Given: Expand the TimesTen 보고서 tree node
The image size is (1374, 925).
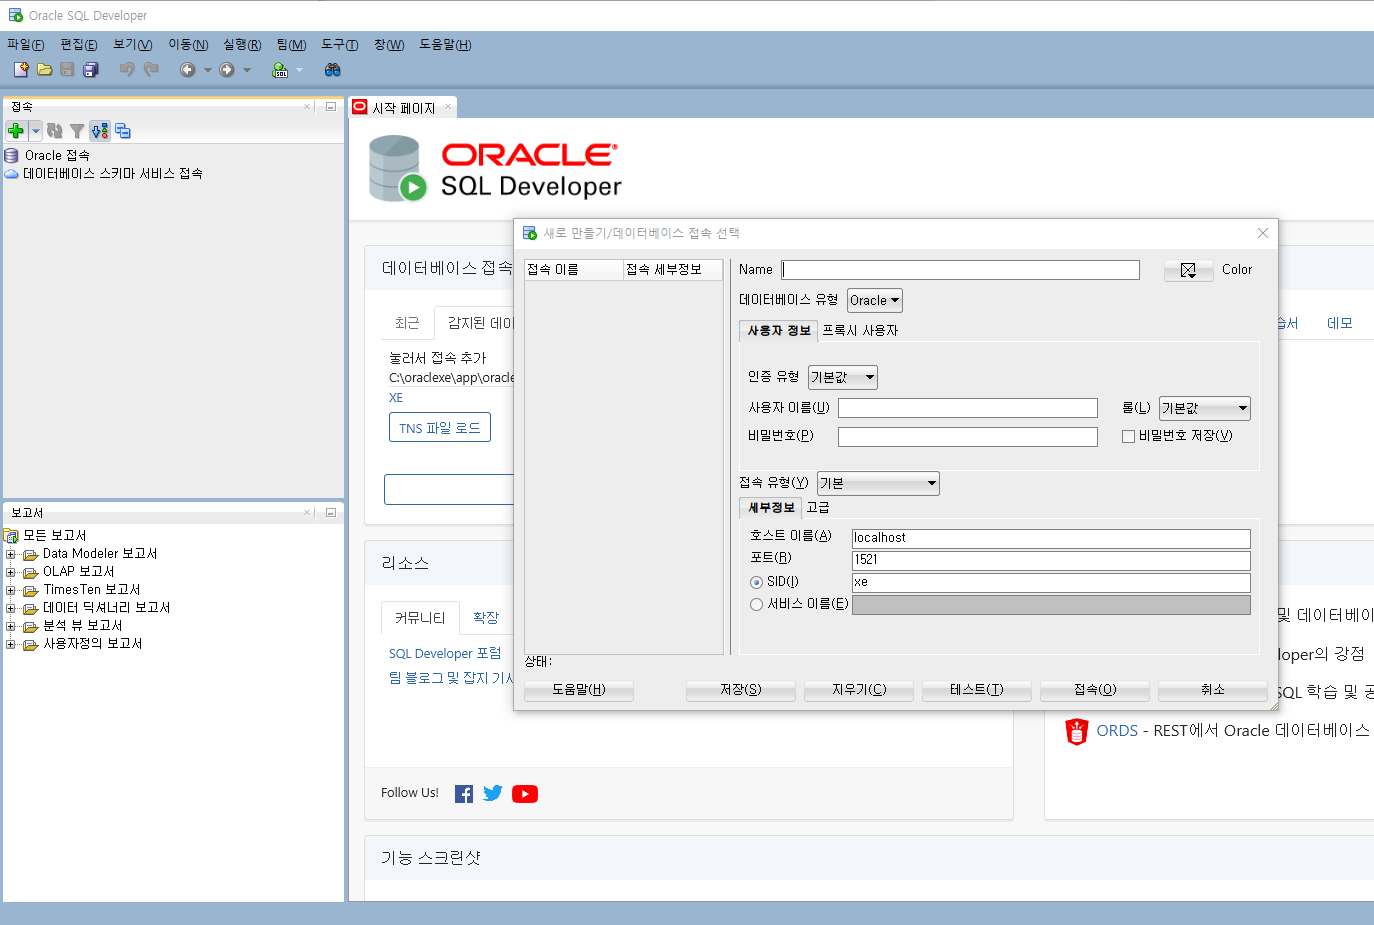Looking at the screenshot, I should tap(11, 590).
